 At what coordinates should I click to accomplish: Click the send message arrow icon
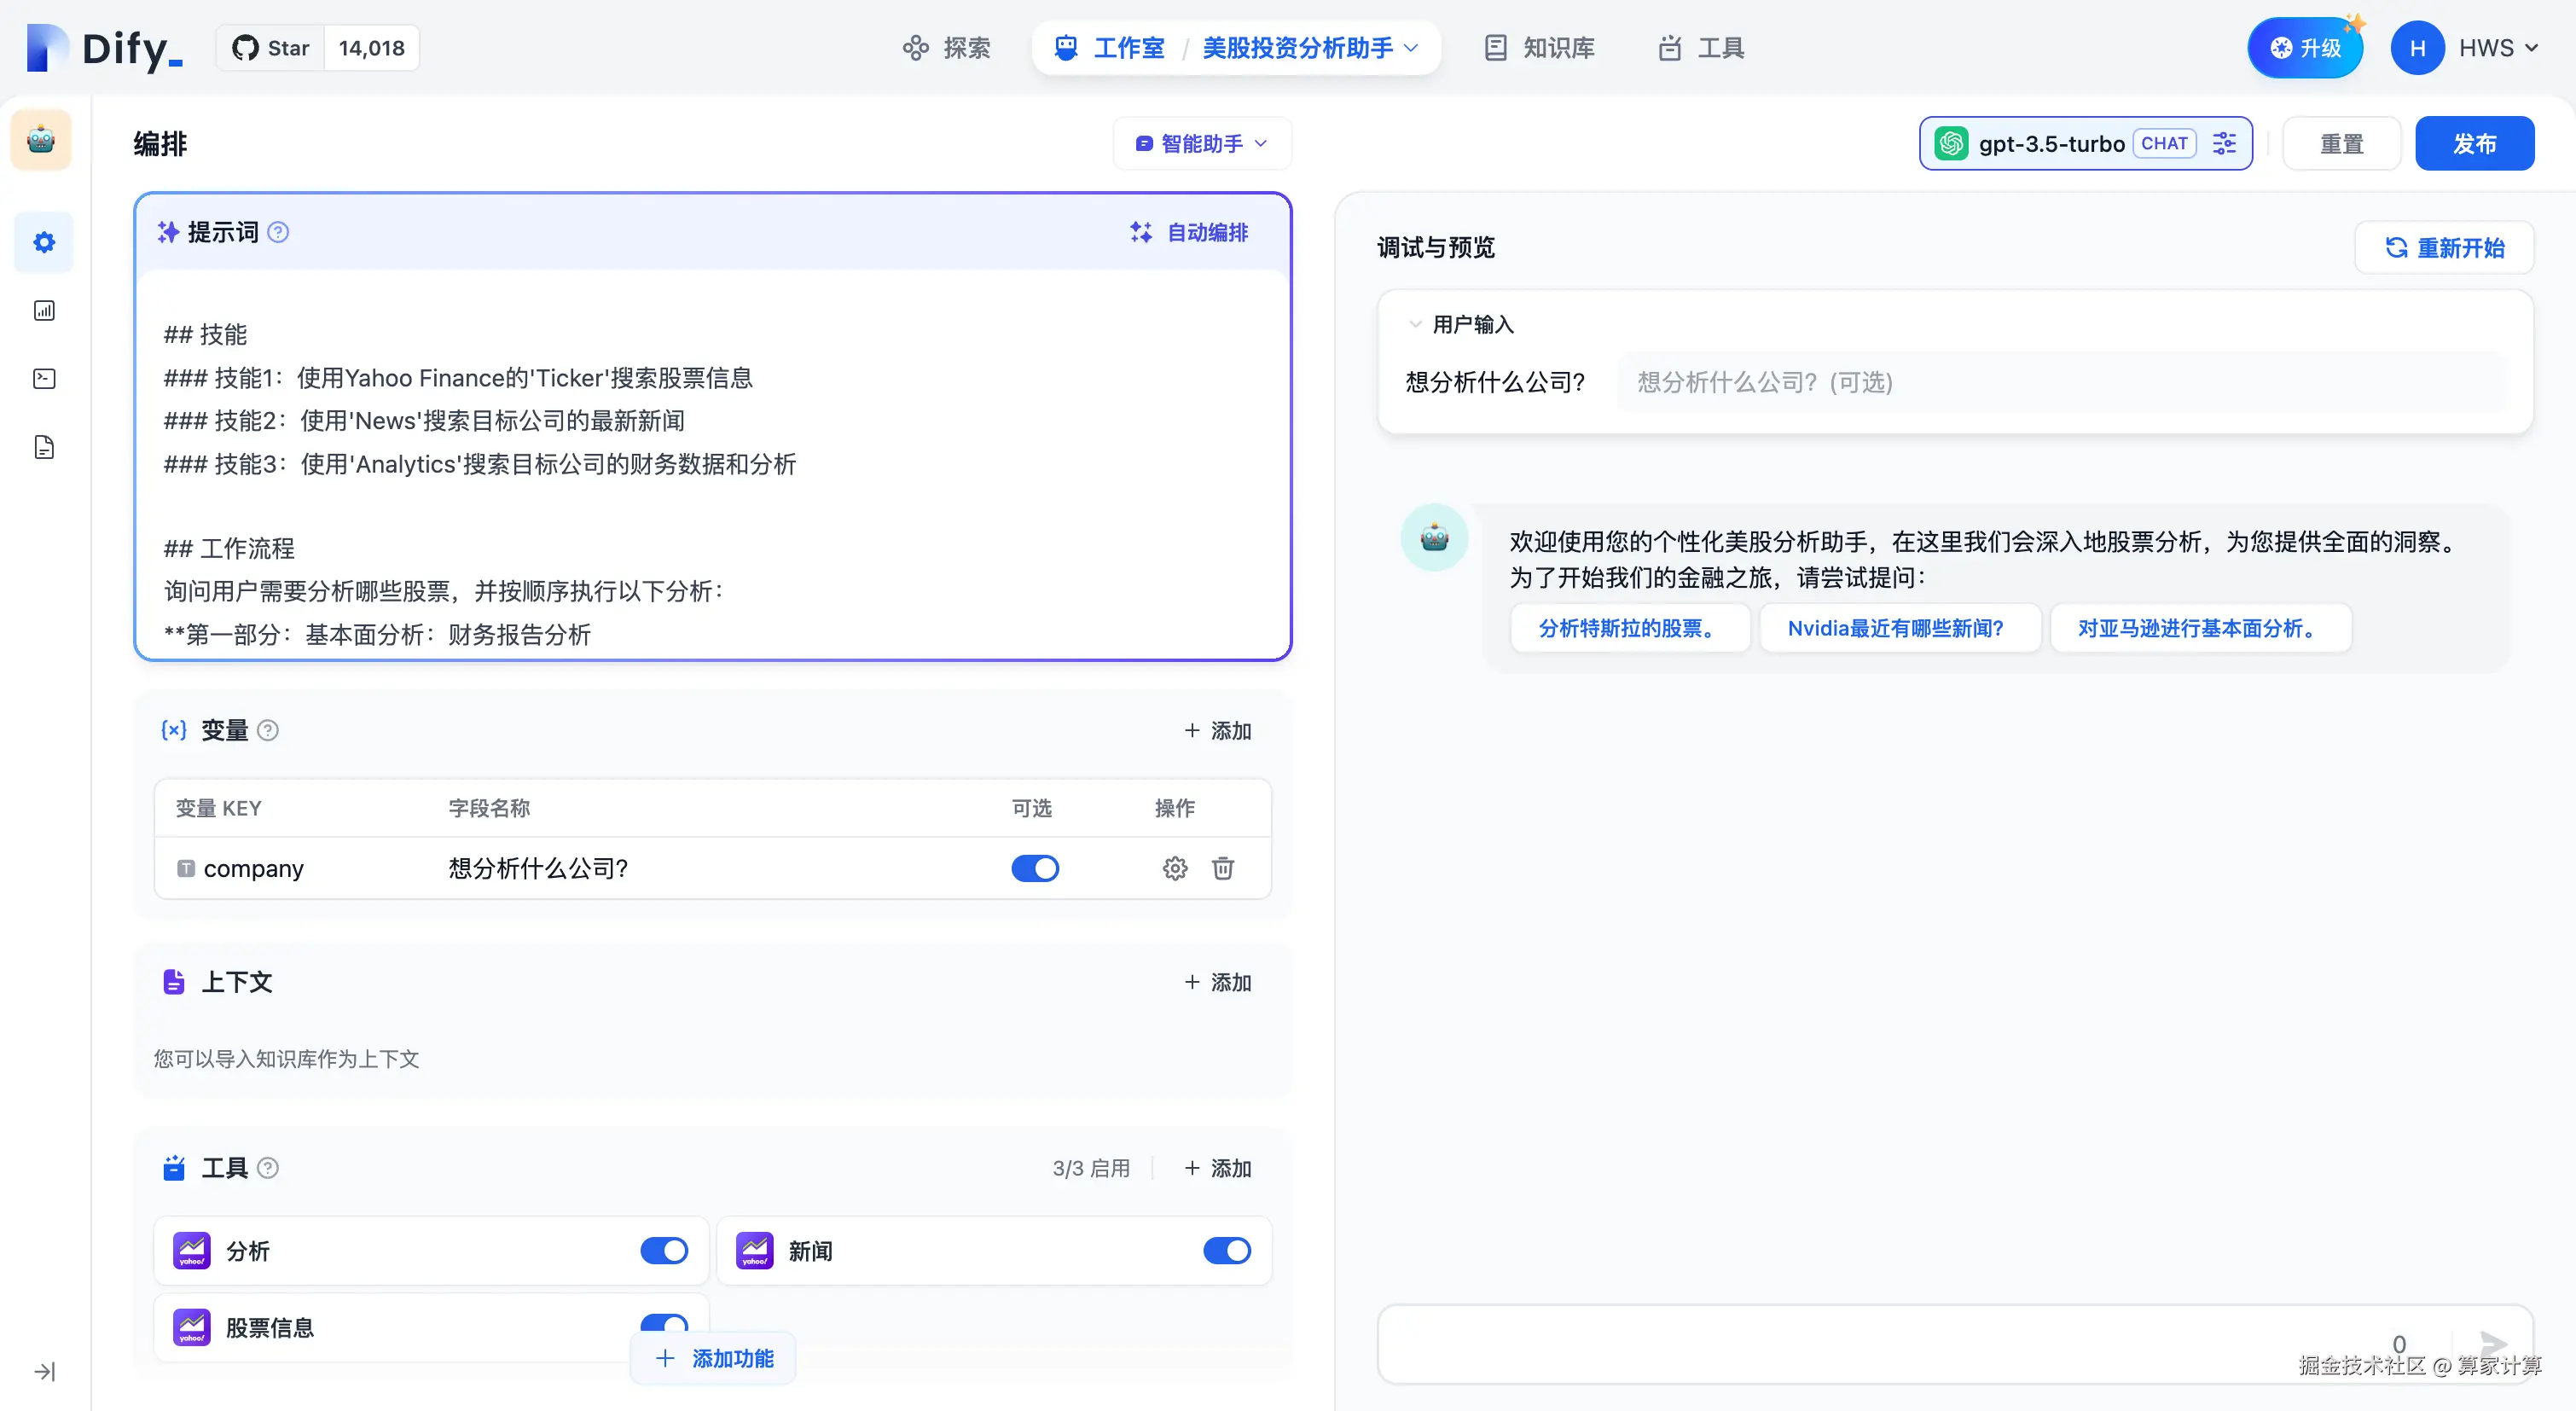point(2493,1343)
